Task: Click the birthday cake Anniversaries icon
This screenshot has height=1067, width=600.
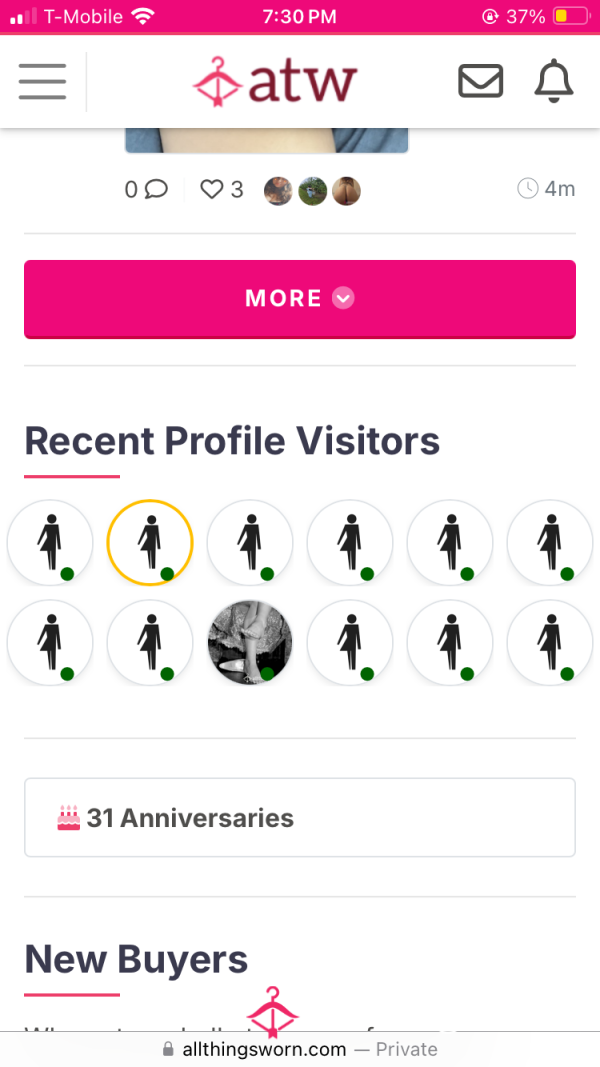Action: point(69,817)
